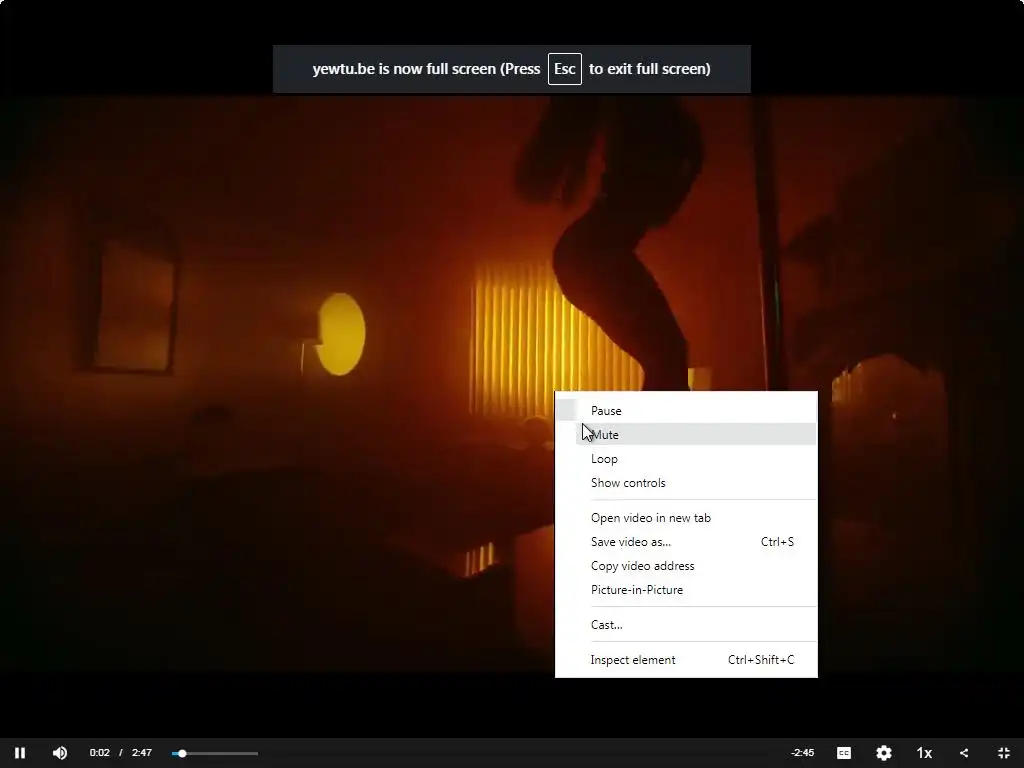
Task: Click the 2:47 duration text
Action: point(142,753)
